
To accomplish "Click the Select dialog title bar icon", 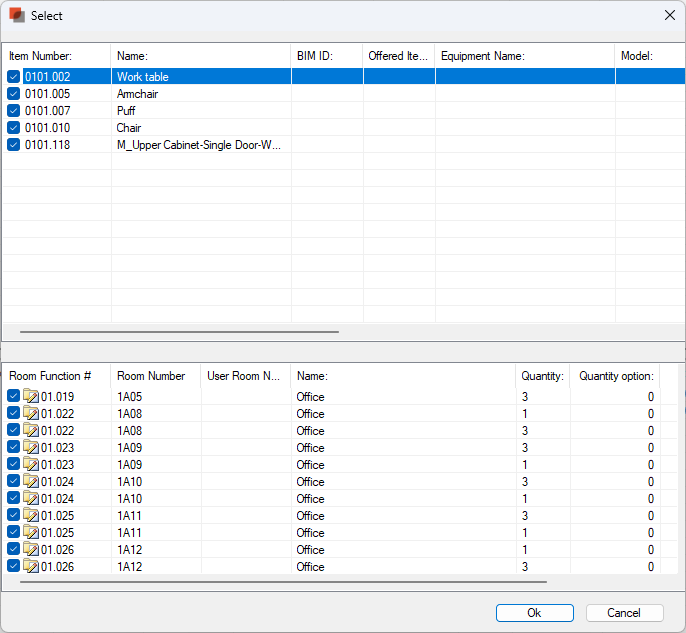I will pyautogui.click(x=16, y=15).
